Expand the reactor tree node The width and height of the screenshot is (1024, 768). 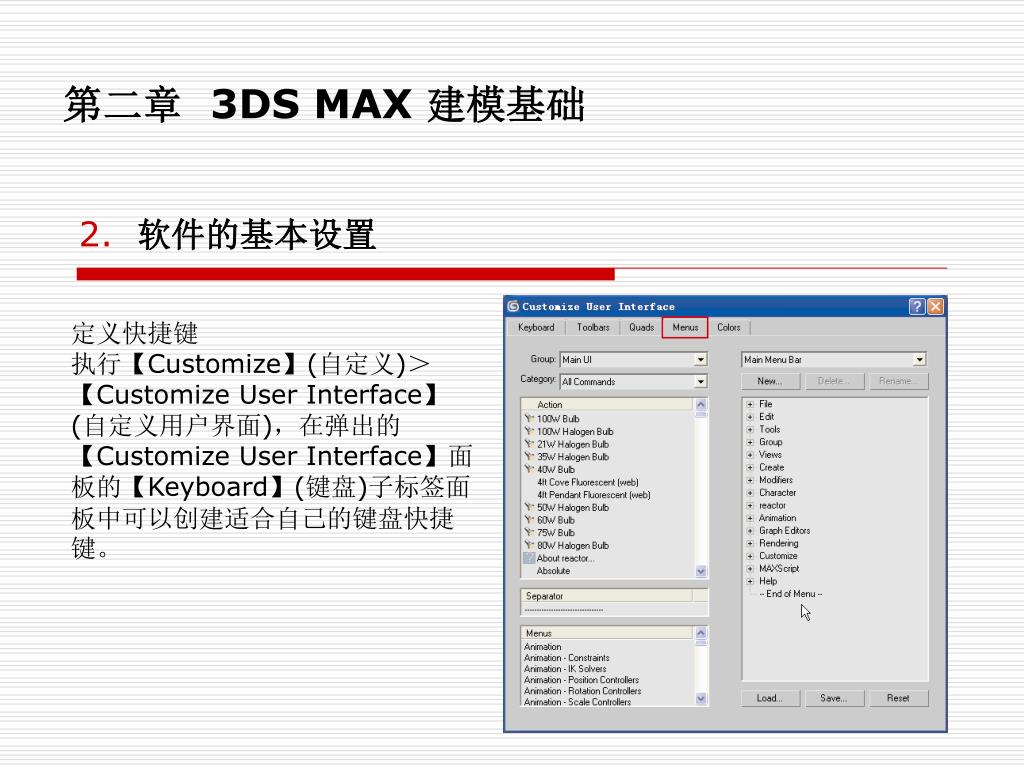(x=750, y=505)
